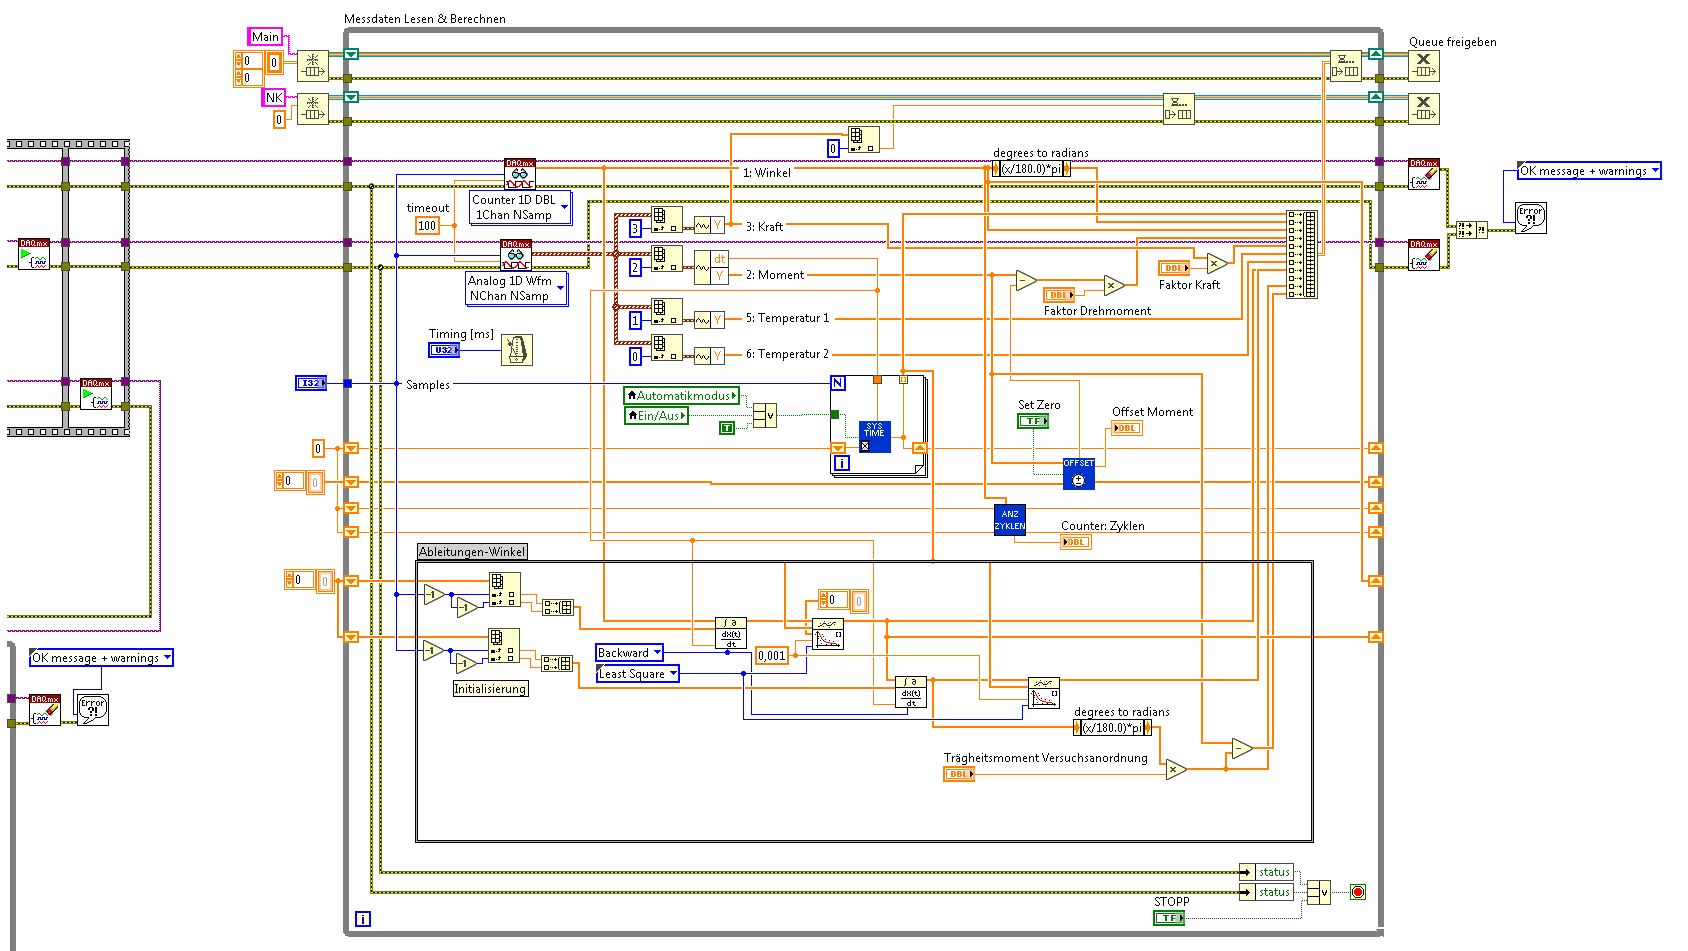Click the SYS TIME subVI icon
Viewport: 1688px width, 951px height.
[874, 436]
